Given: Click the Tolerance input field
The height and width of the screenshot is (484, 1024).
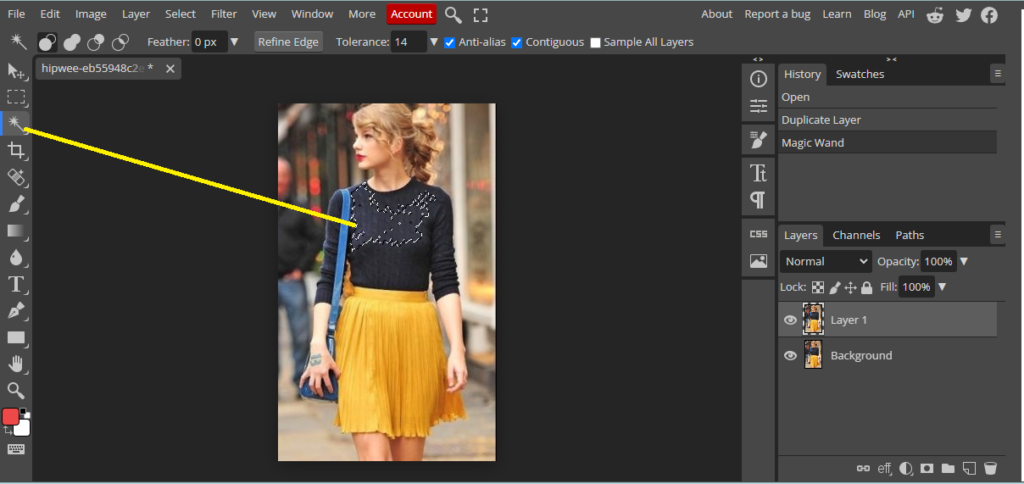Looking at the screenshot, I should (x=409, y=42).
